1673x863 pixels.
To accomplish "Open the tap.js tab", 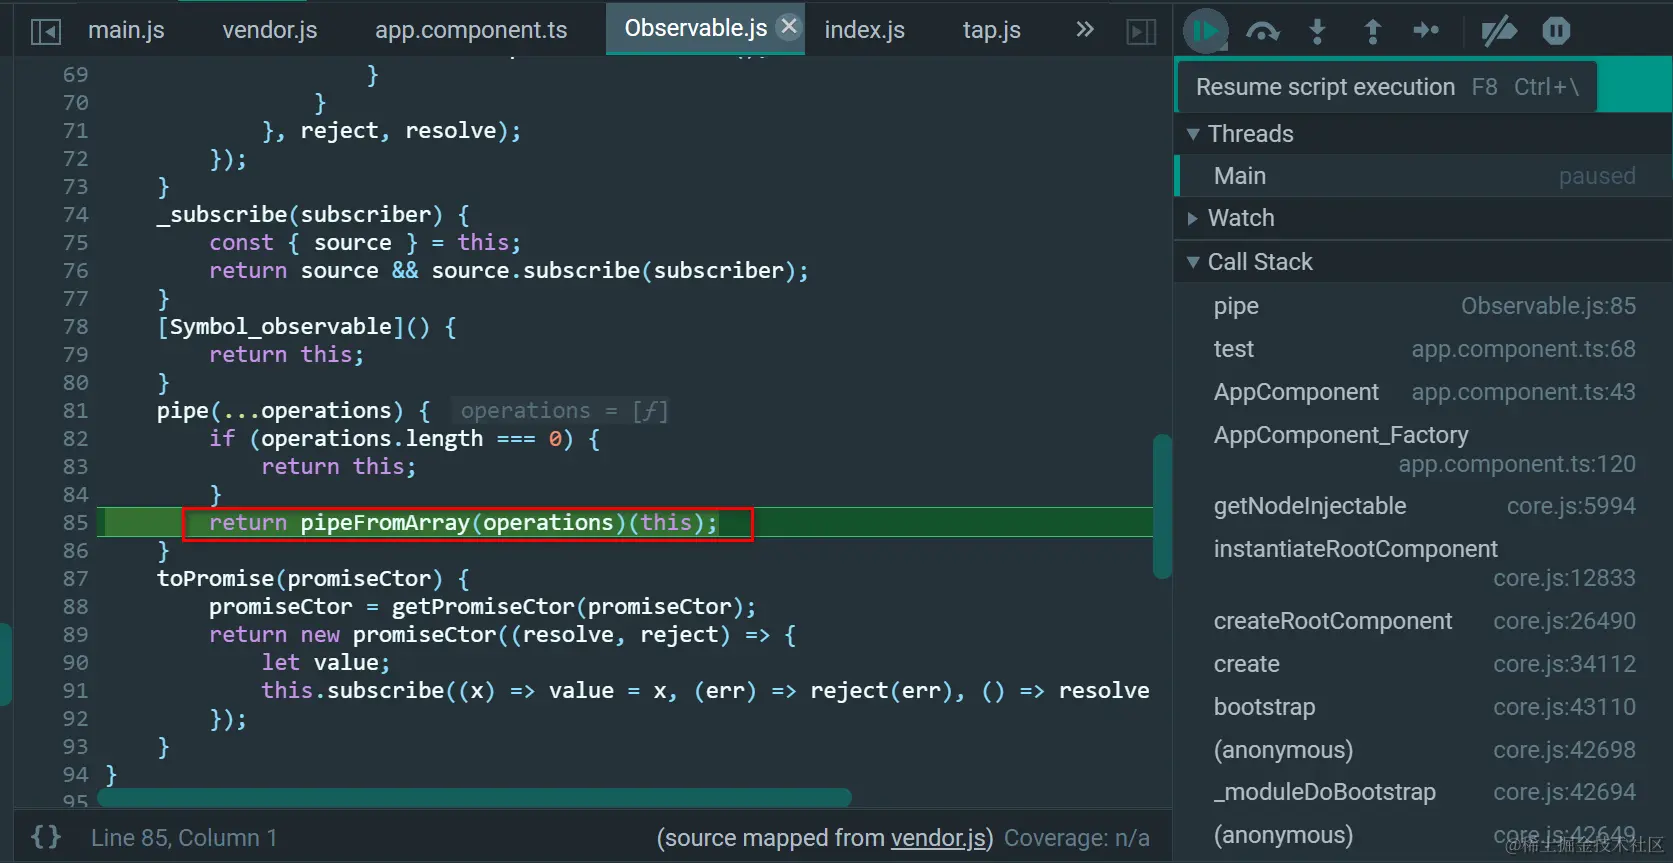I will coord(992,30).
